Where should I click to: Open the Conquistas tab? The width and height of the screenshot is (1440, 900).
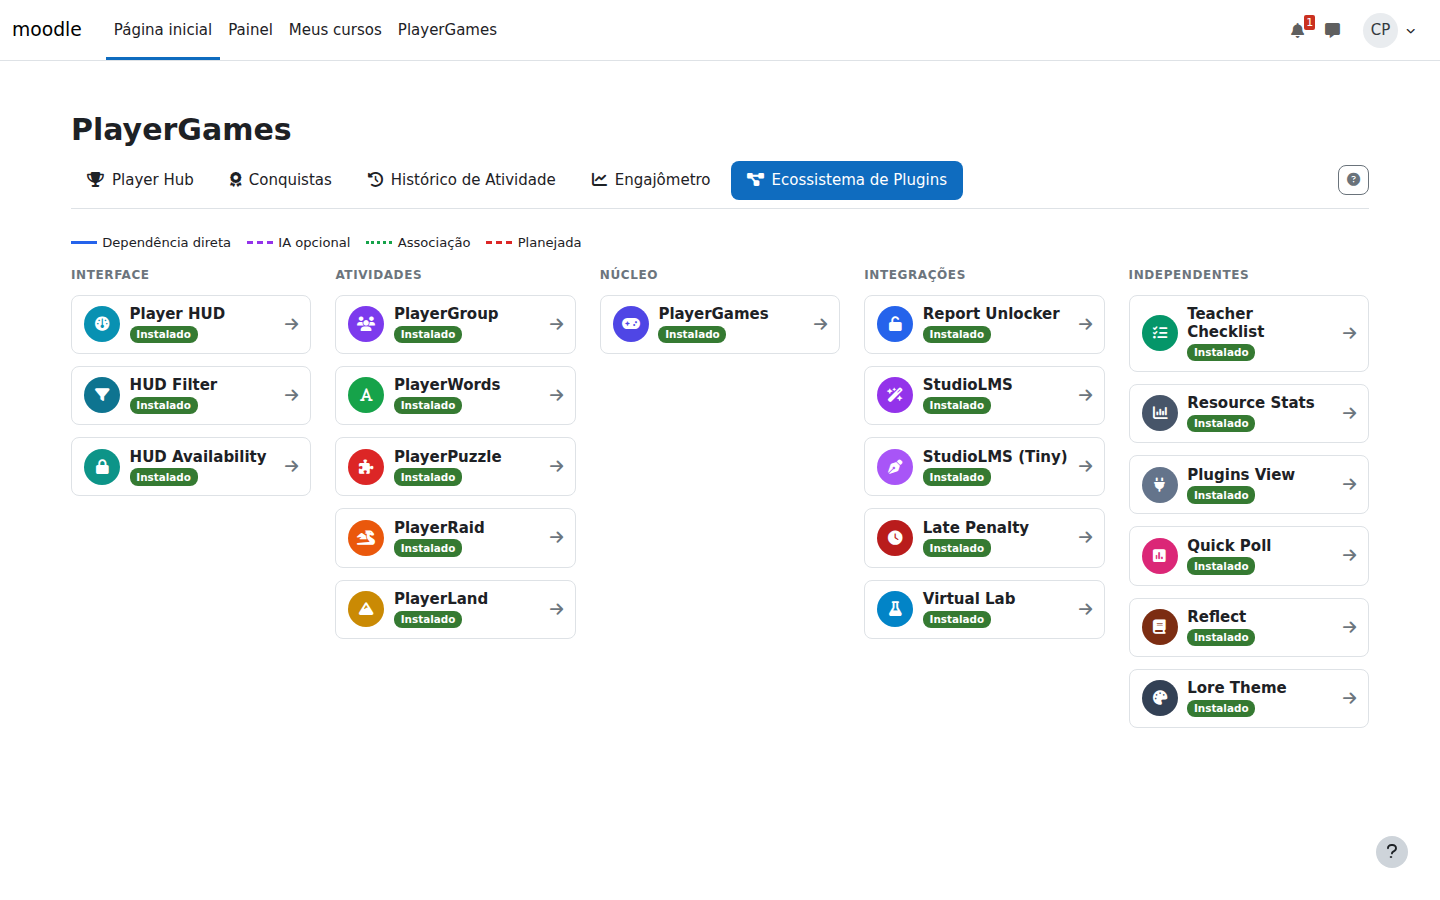280,180
